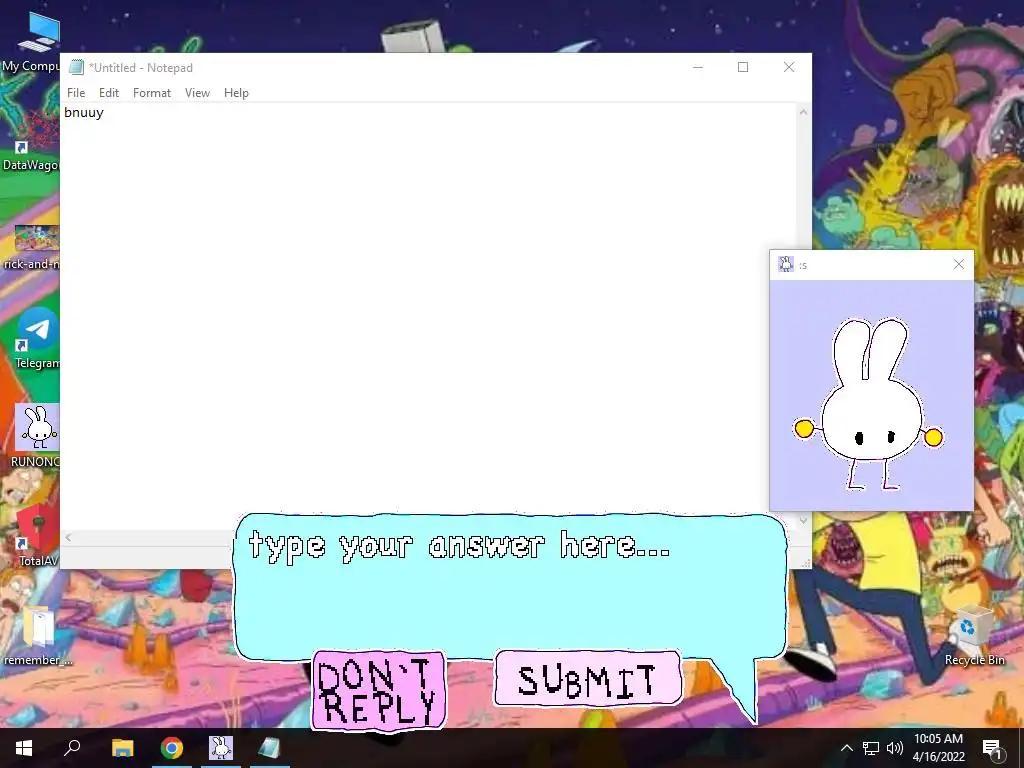Switch to bunny app on taskbar
Screen dimensions: 1024x768
pyautogui.click(x=221, y=748)
